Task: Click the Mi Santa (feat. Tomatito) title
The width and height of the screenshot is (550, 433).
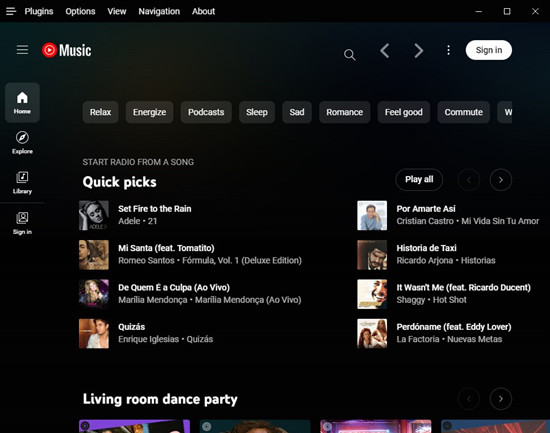Action: point(166,248)
